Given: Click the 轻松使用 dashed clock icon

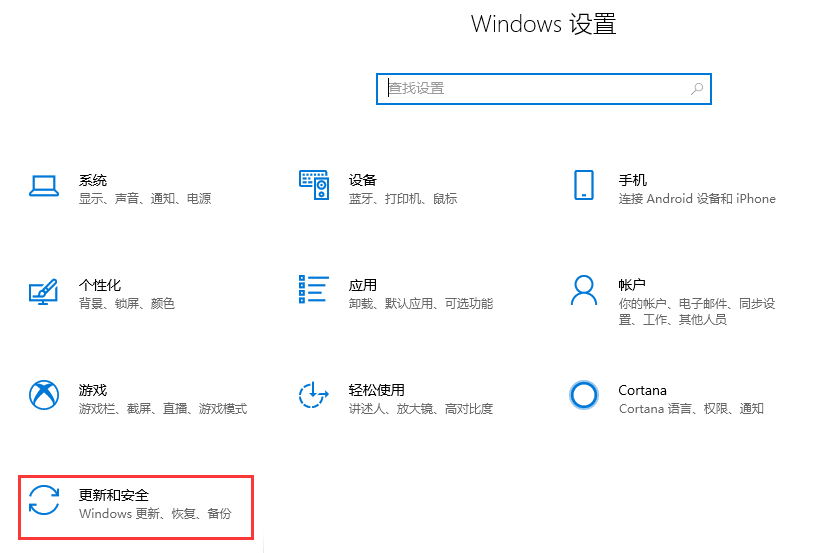Looking at the screenshot, I should [x=314, y=395].
